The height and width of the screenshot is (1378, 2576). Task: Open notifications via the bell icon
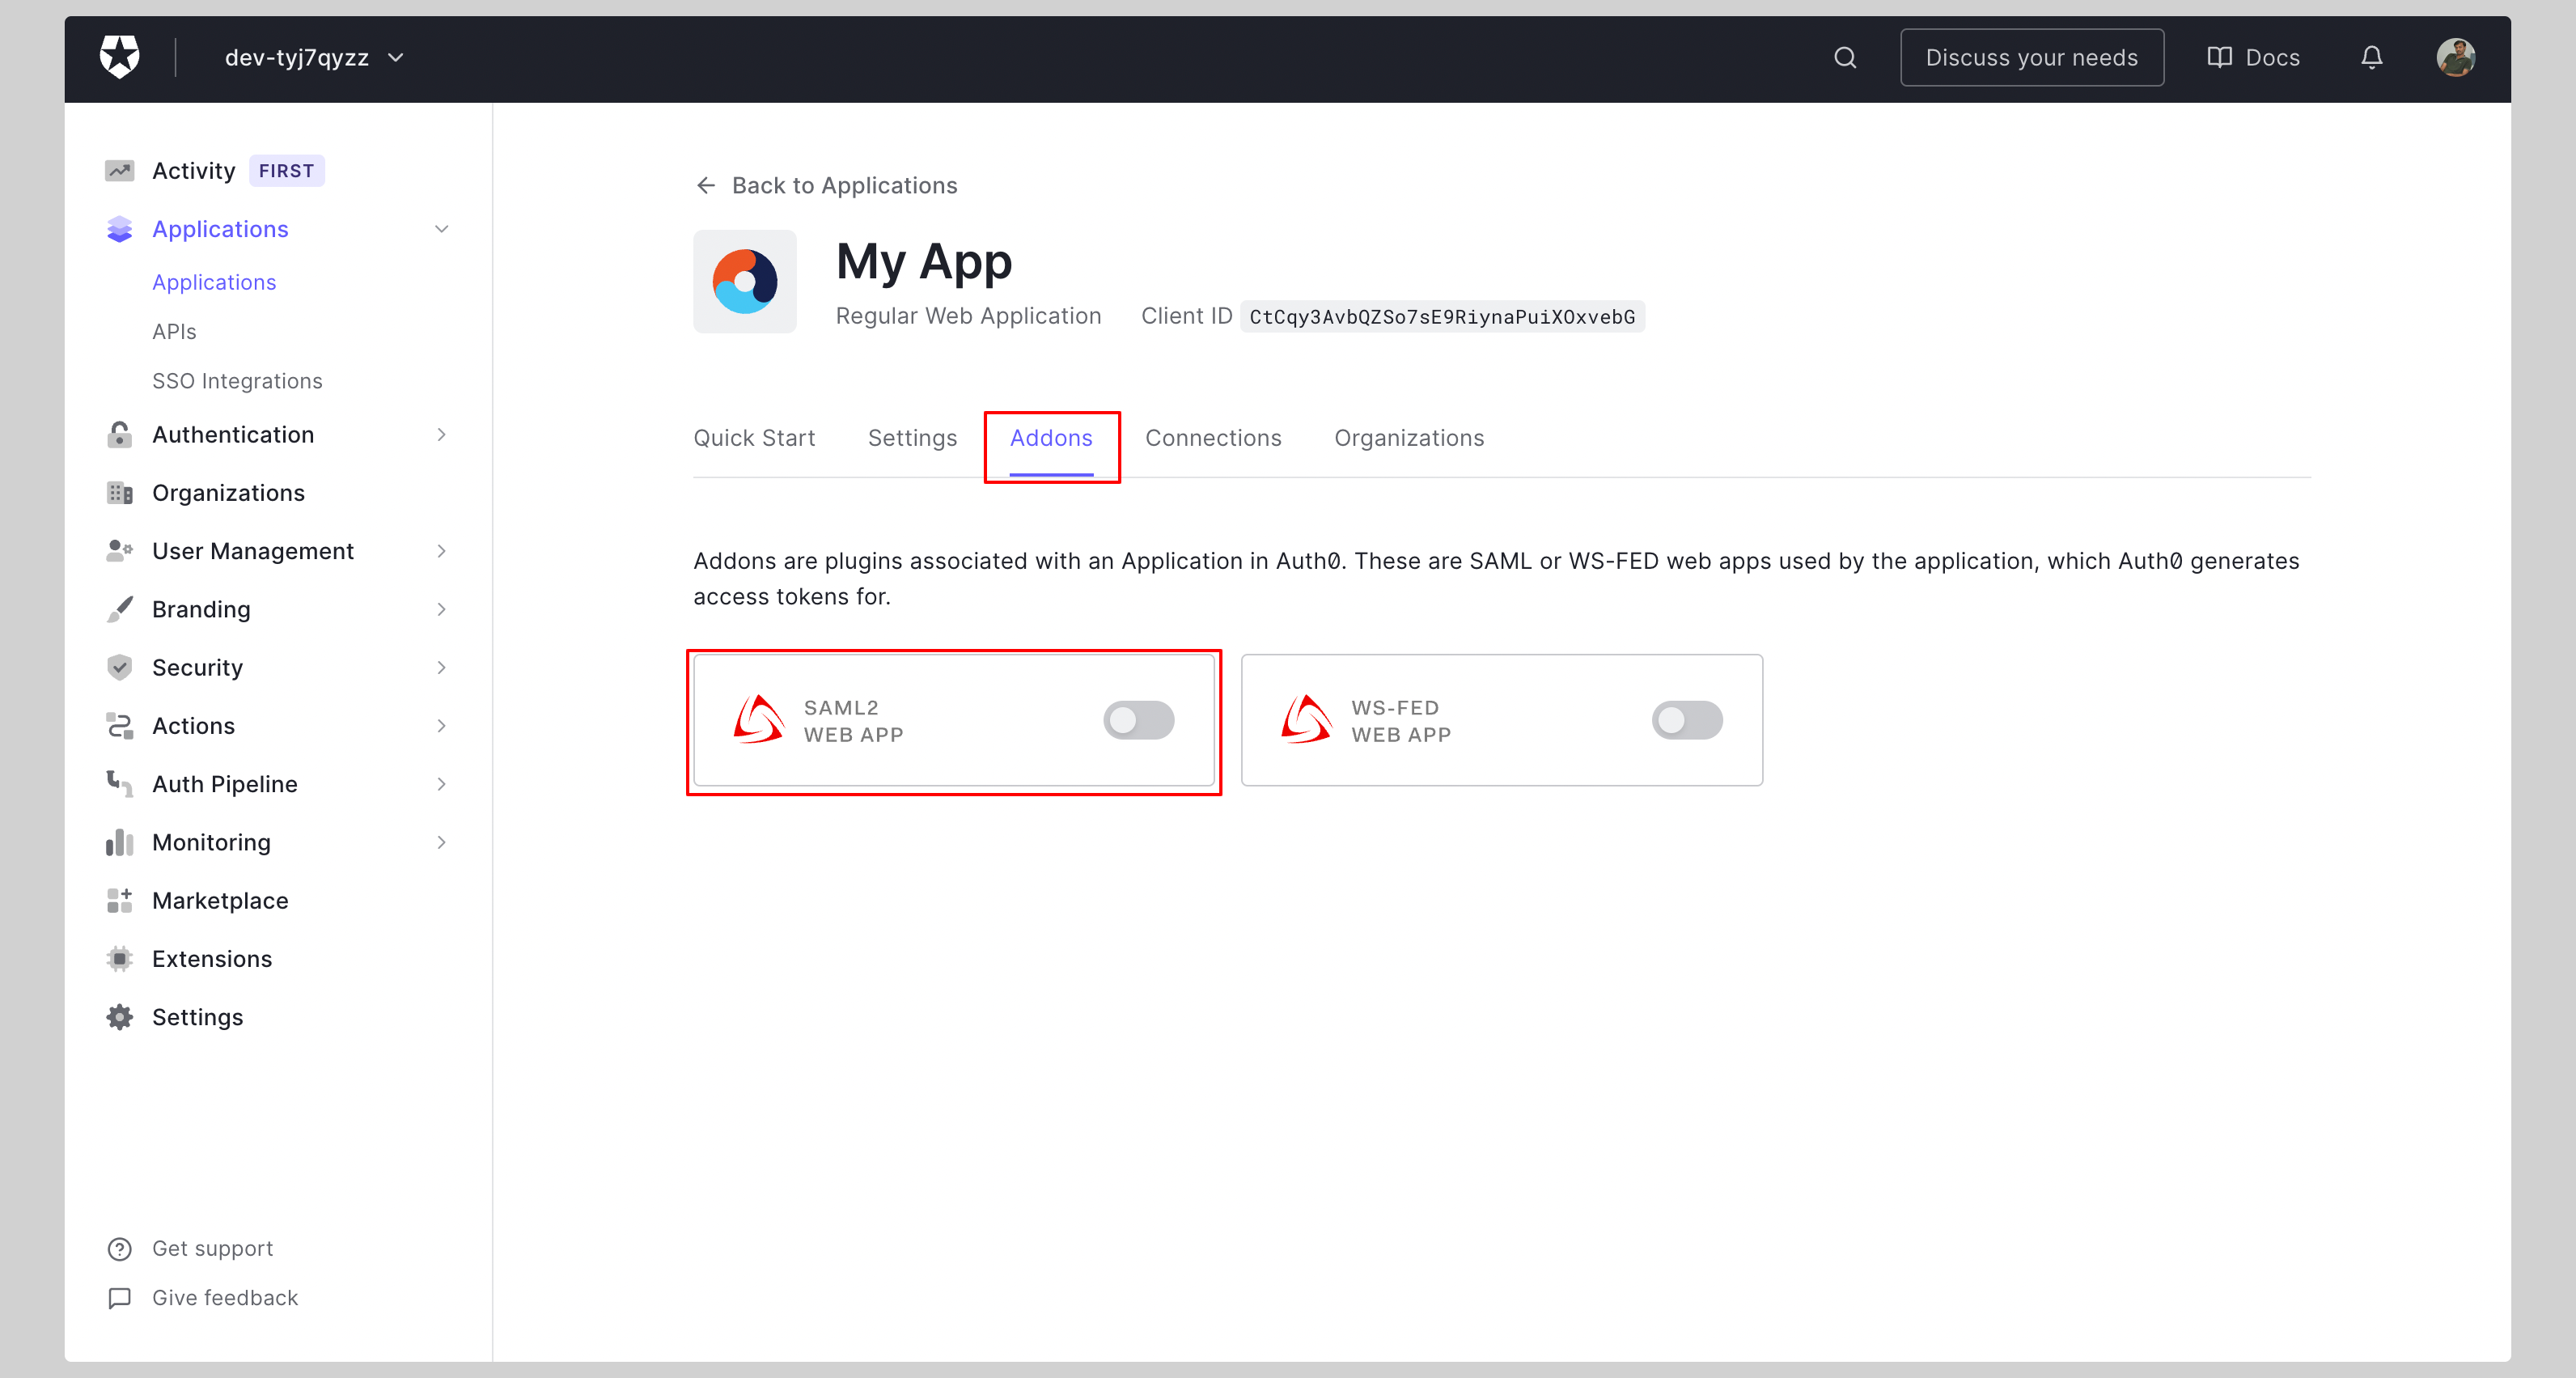pyautogui.click(x=2371, y=57)
